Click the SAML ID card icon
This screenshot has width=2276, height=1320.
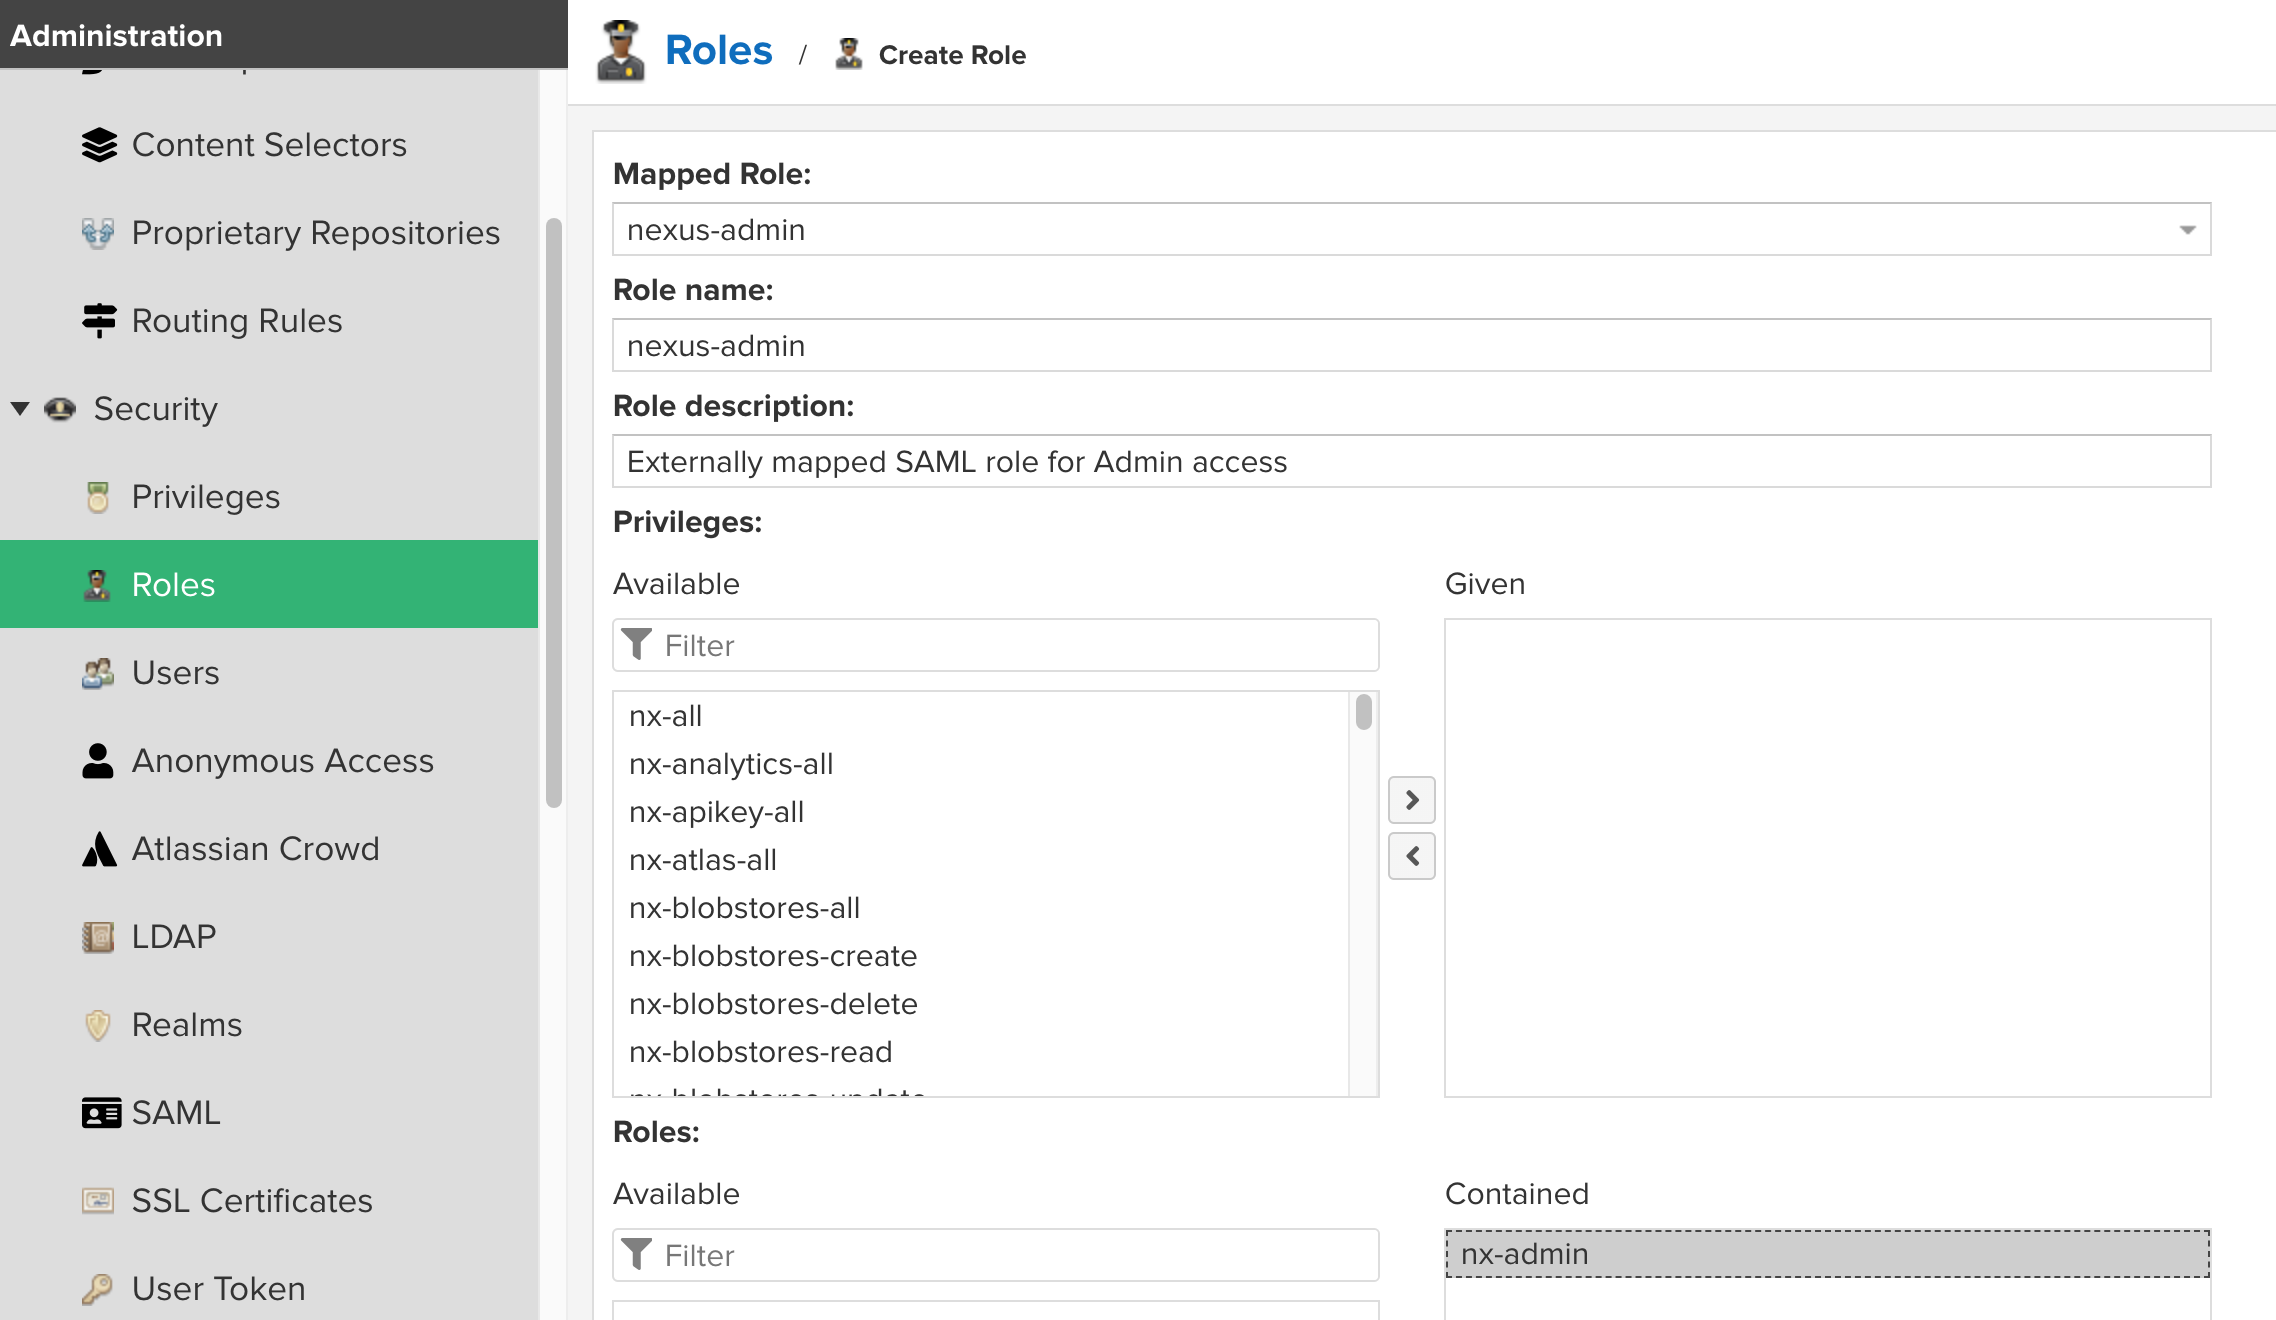point(100,1113)
